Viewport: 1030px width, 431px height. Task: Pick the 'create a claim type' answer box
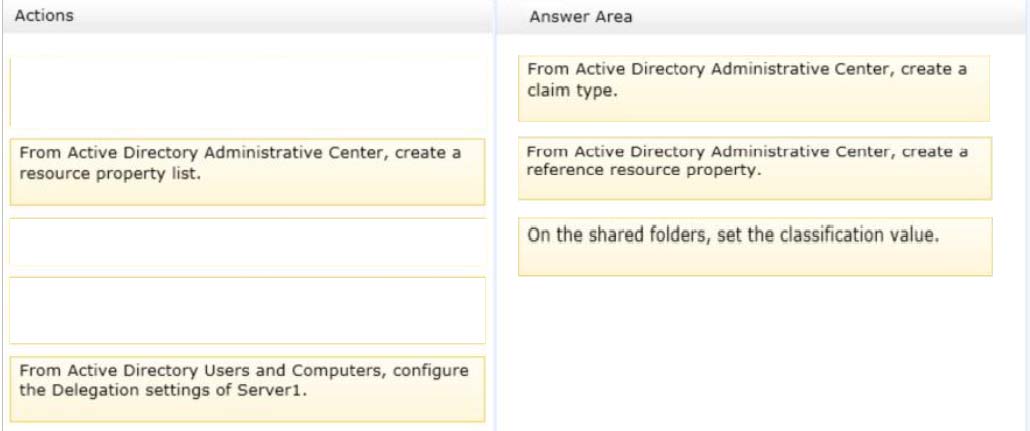pyautogui.click(x=754, y=88)
